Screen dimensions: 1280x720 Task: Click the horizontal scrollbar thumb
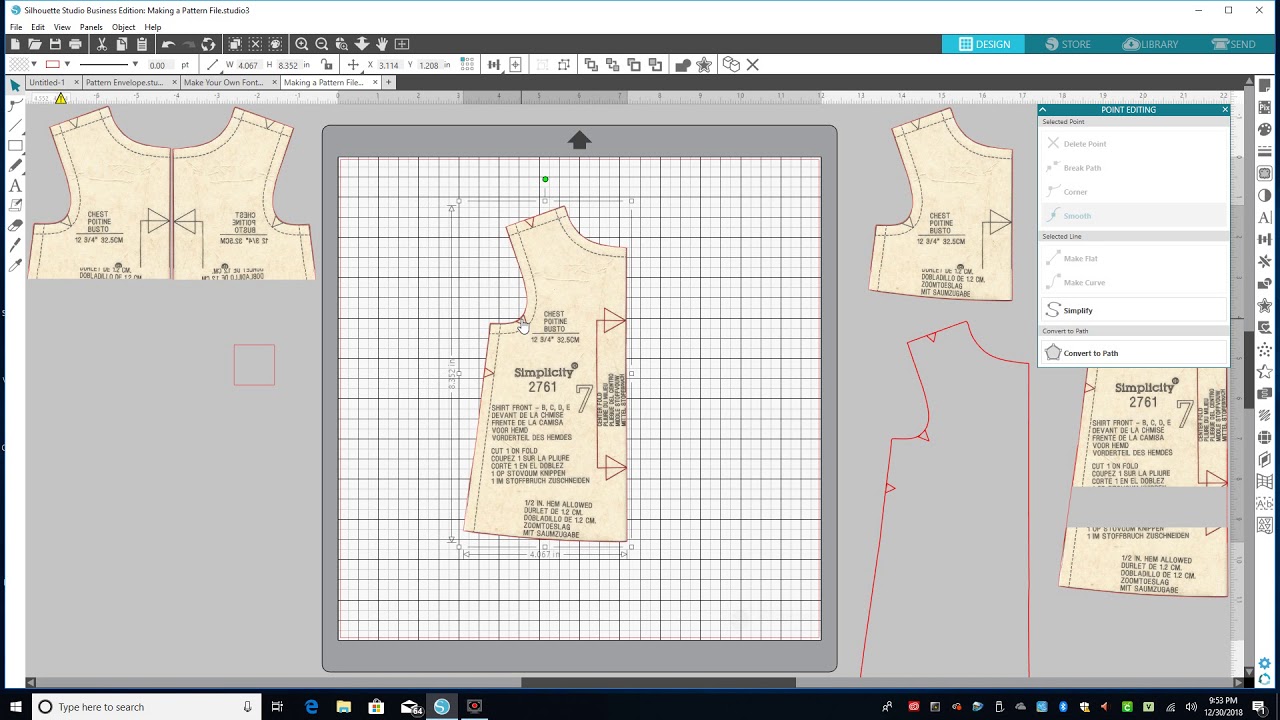click(659, 683)
